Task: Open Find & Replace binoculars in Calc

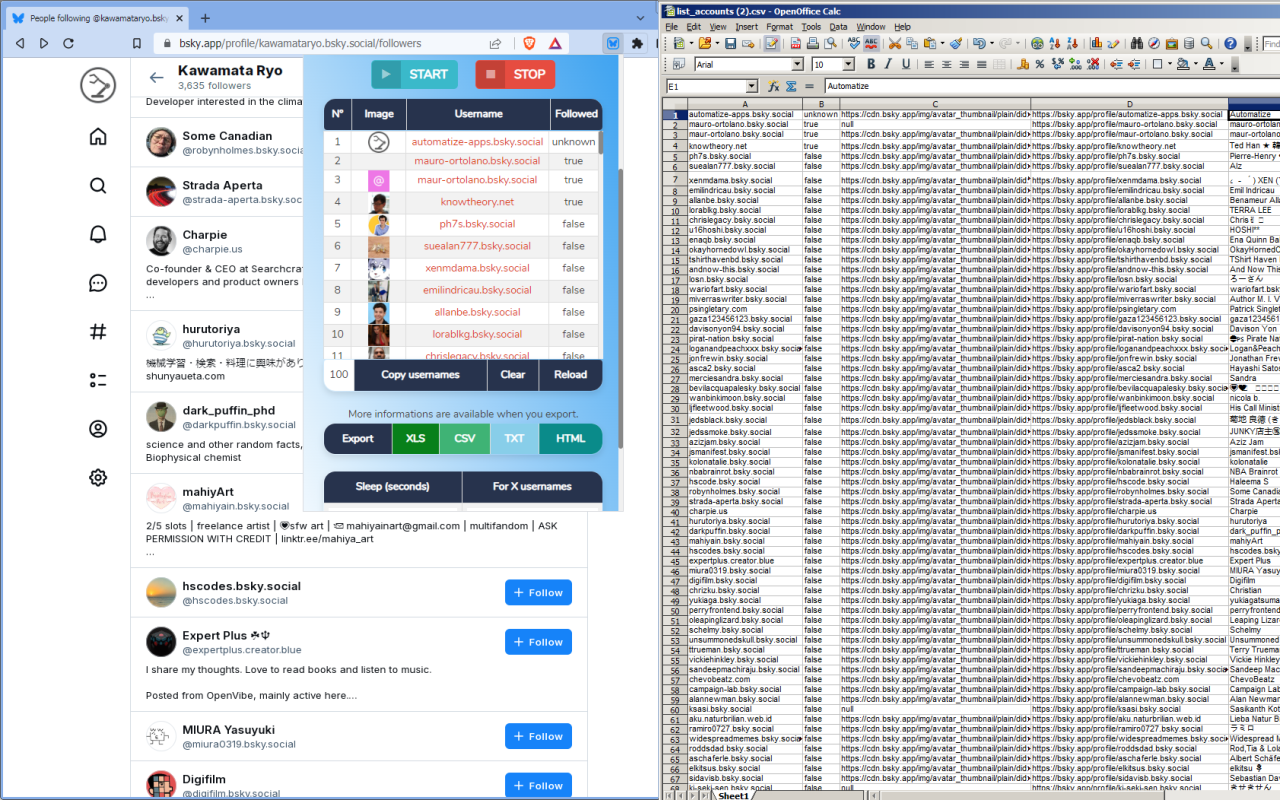Action: click(x=1138, y=44)
